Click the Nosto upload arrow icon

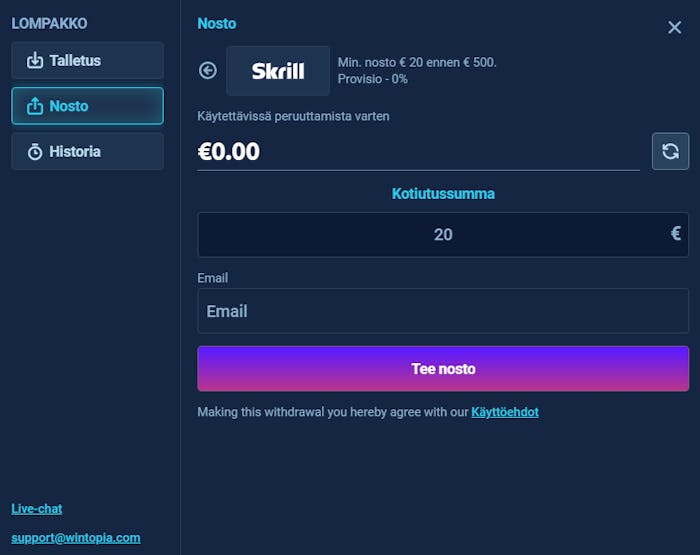click(35, 106)
